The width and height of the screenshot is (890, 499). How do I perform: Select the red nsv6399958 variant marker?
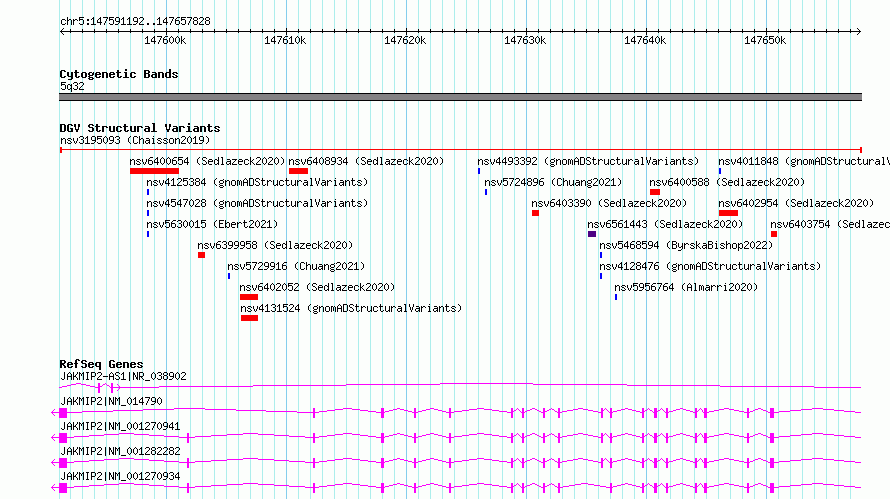point(201,255)
